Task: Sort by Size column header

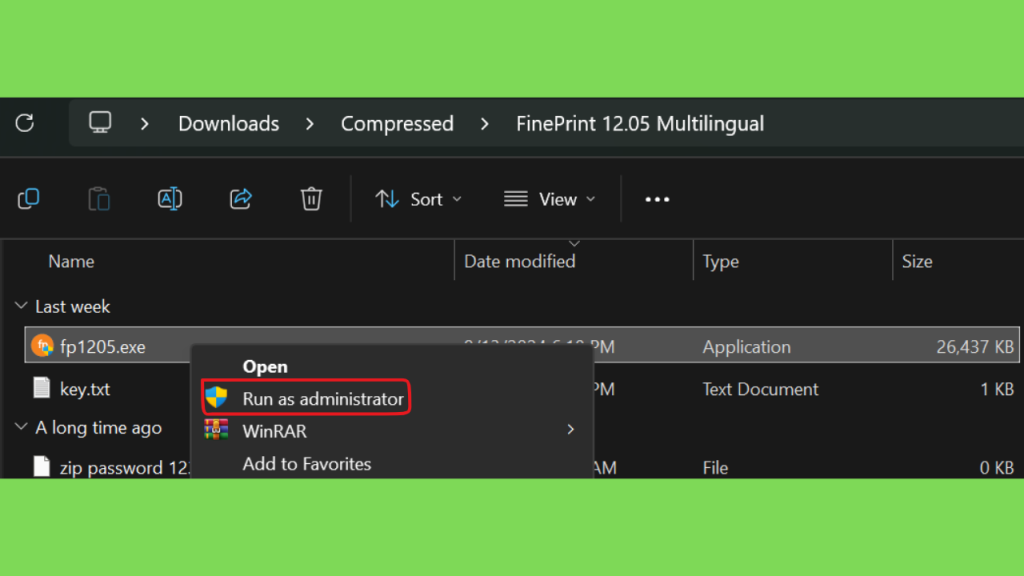Action: point(917,261)
